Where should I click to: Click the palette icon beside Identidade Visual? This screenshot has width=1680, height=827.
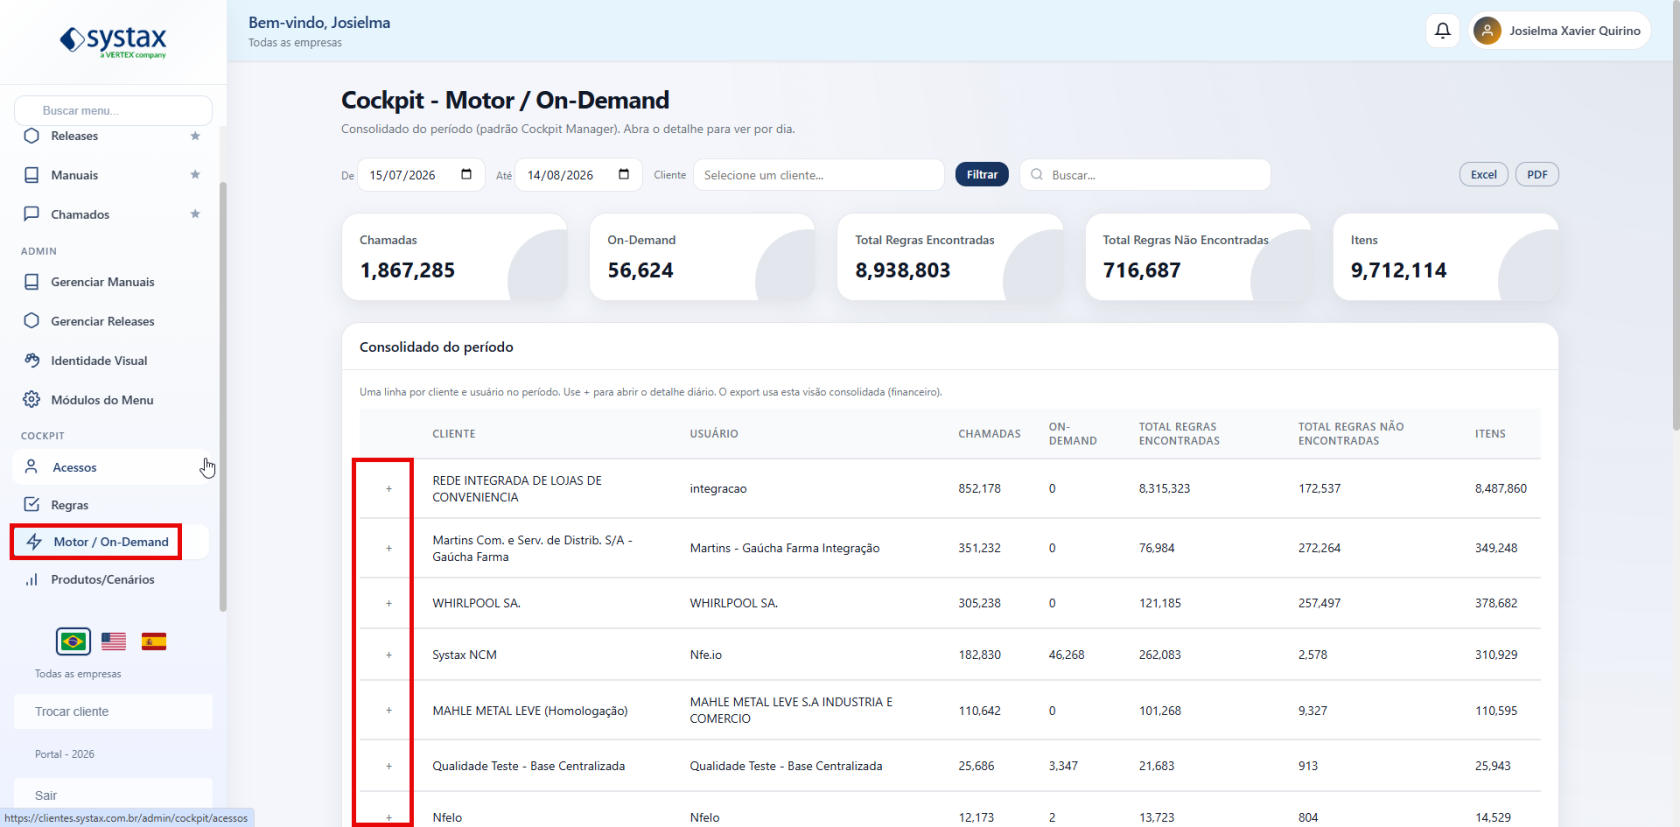point(32,360)
